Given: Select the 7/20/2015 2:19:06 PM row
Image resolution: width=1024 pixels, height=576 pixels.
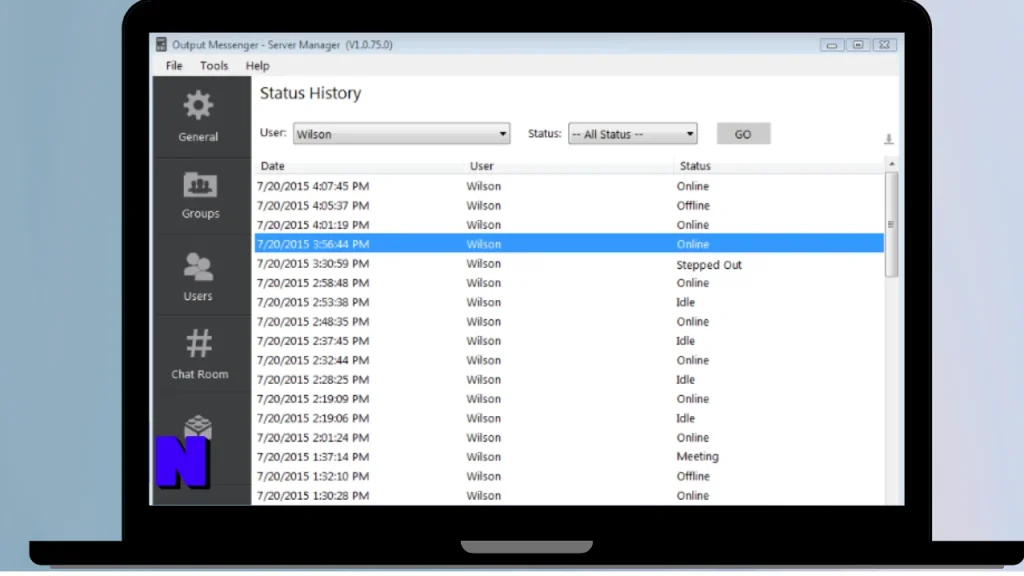Looking at the screenshot, I should point(569,418).
